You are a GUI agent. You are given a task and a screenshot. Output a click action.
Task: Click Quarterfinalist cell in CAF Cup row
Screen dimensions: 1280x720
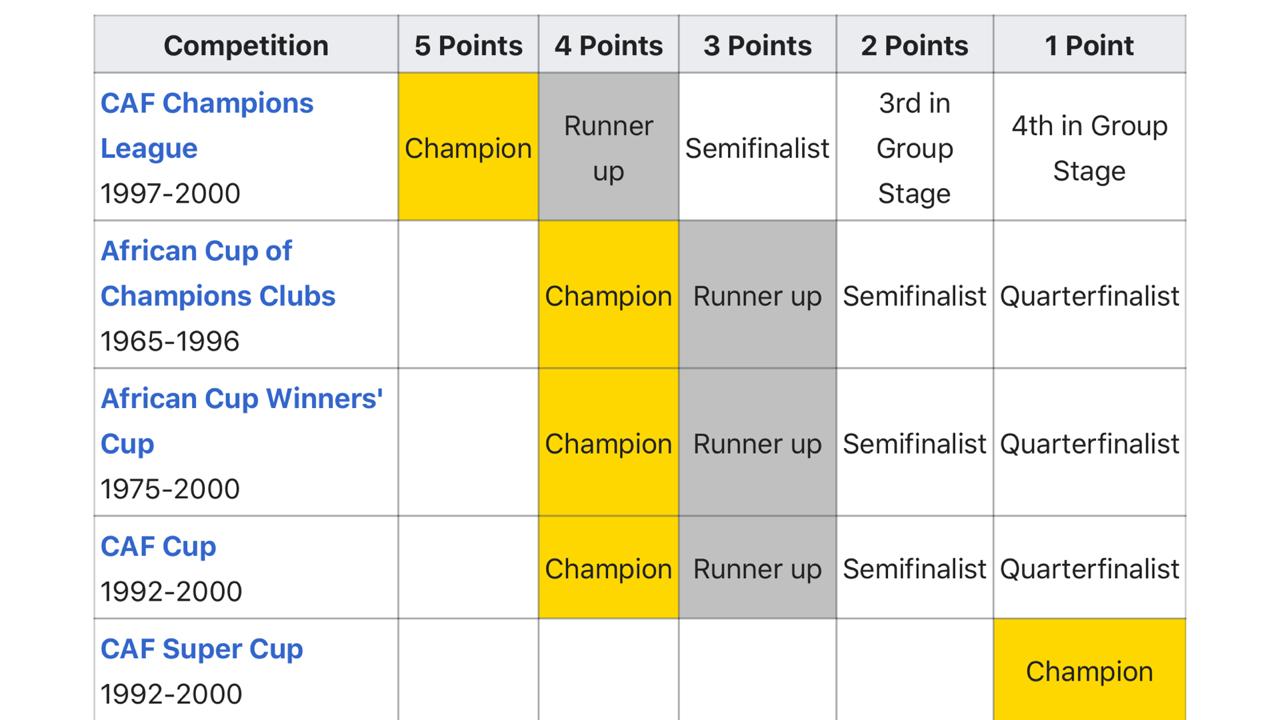[x=1089, y=568]
